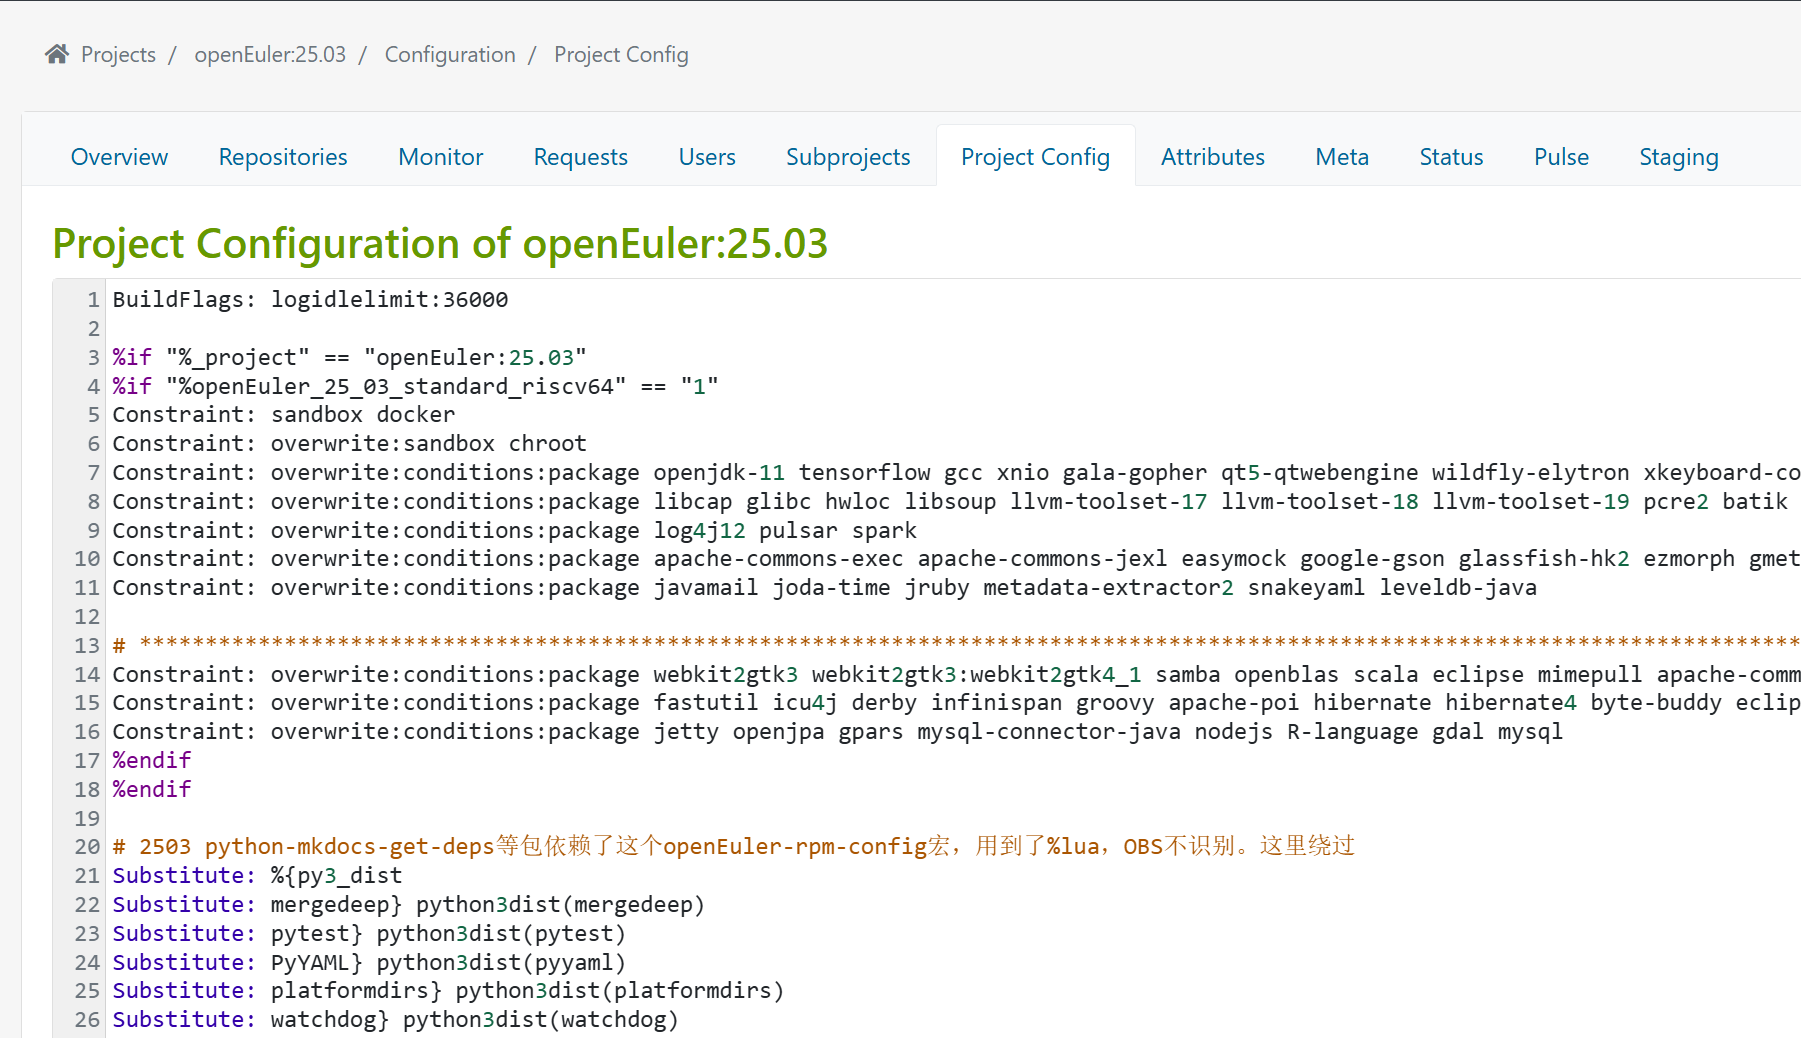This screenshot has height=1038, width=1801.
Task: Click 'PyYAML}' on line 24
Action: click(x=317, y=963)
